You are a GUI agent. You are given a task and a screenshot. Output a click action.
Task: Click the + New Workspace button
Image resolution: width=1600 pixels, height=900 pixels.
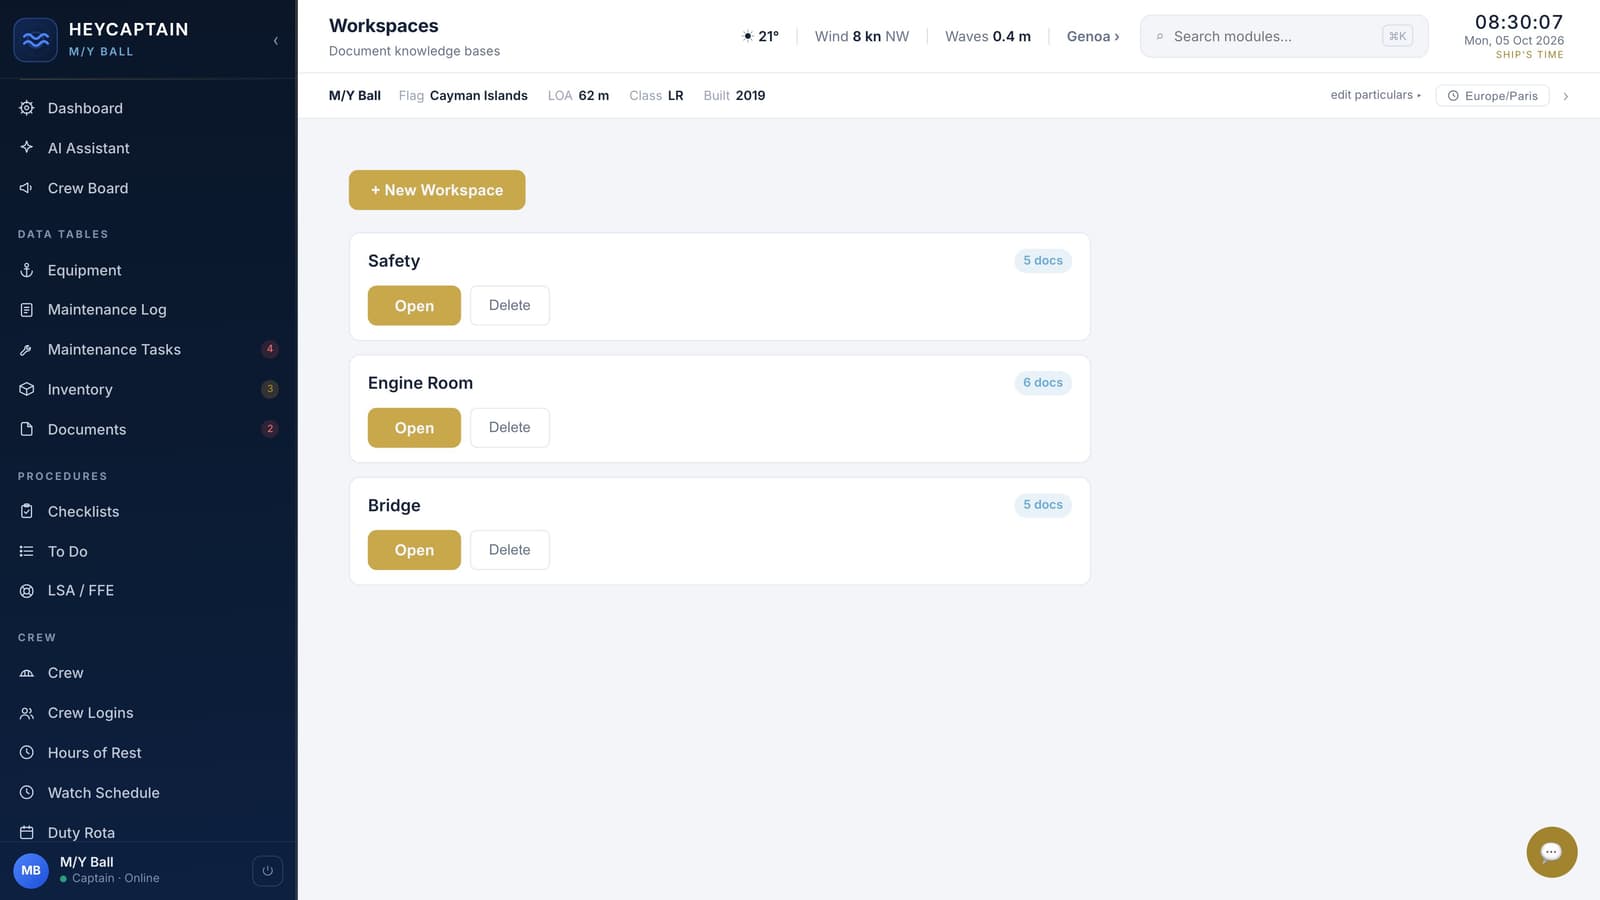[437, 190]
